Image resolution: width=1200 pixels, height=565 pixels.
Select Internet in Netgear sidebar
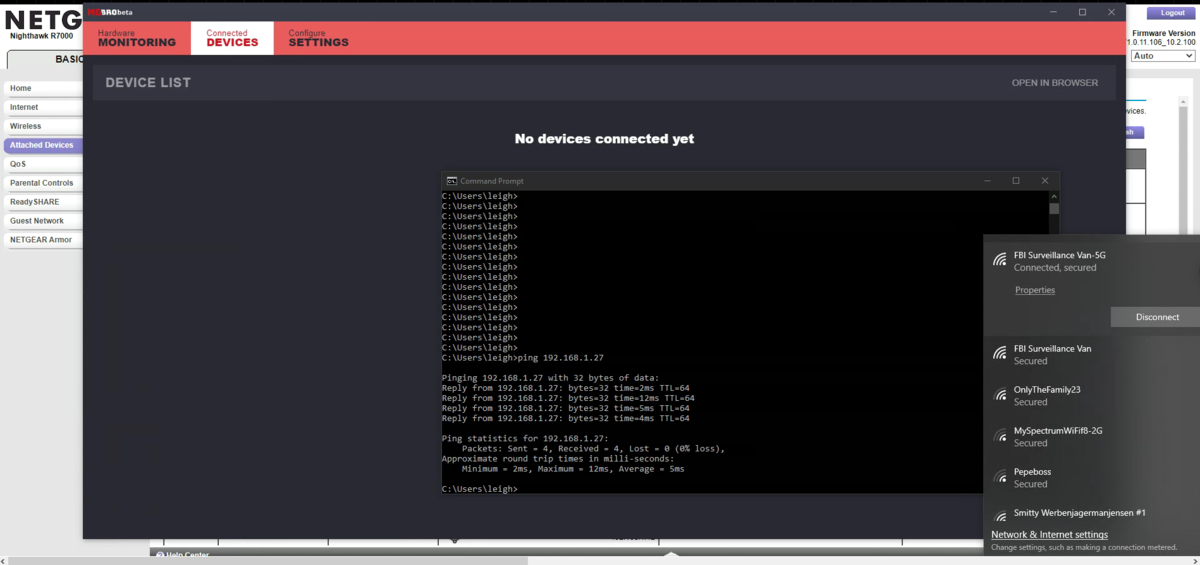click(44, 107)
